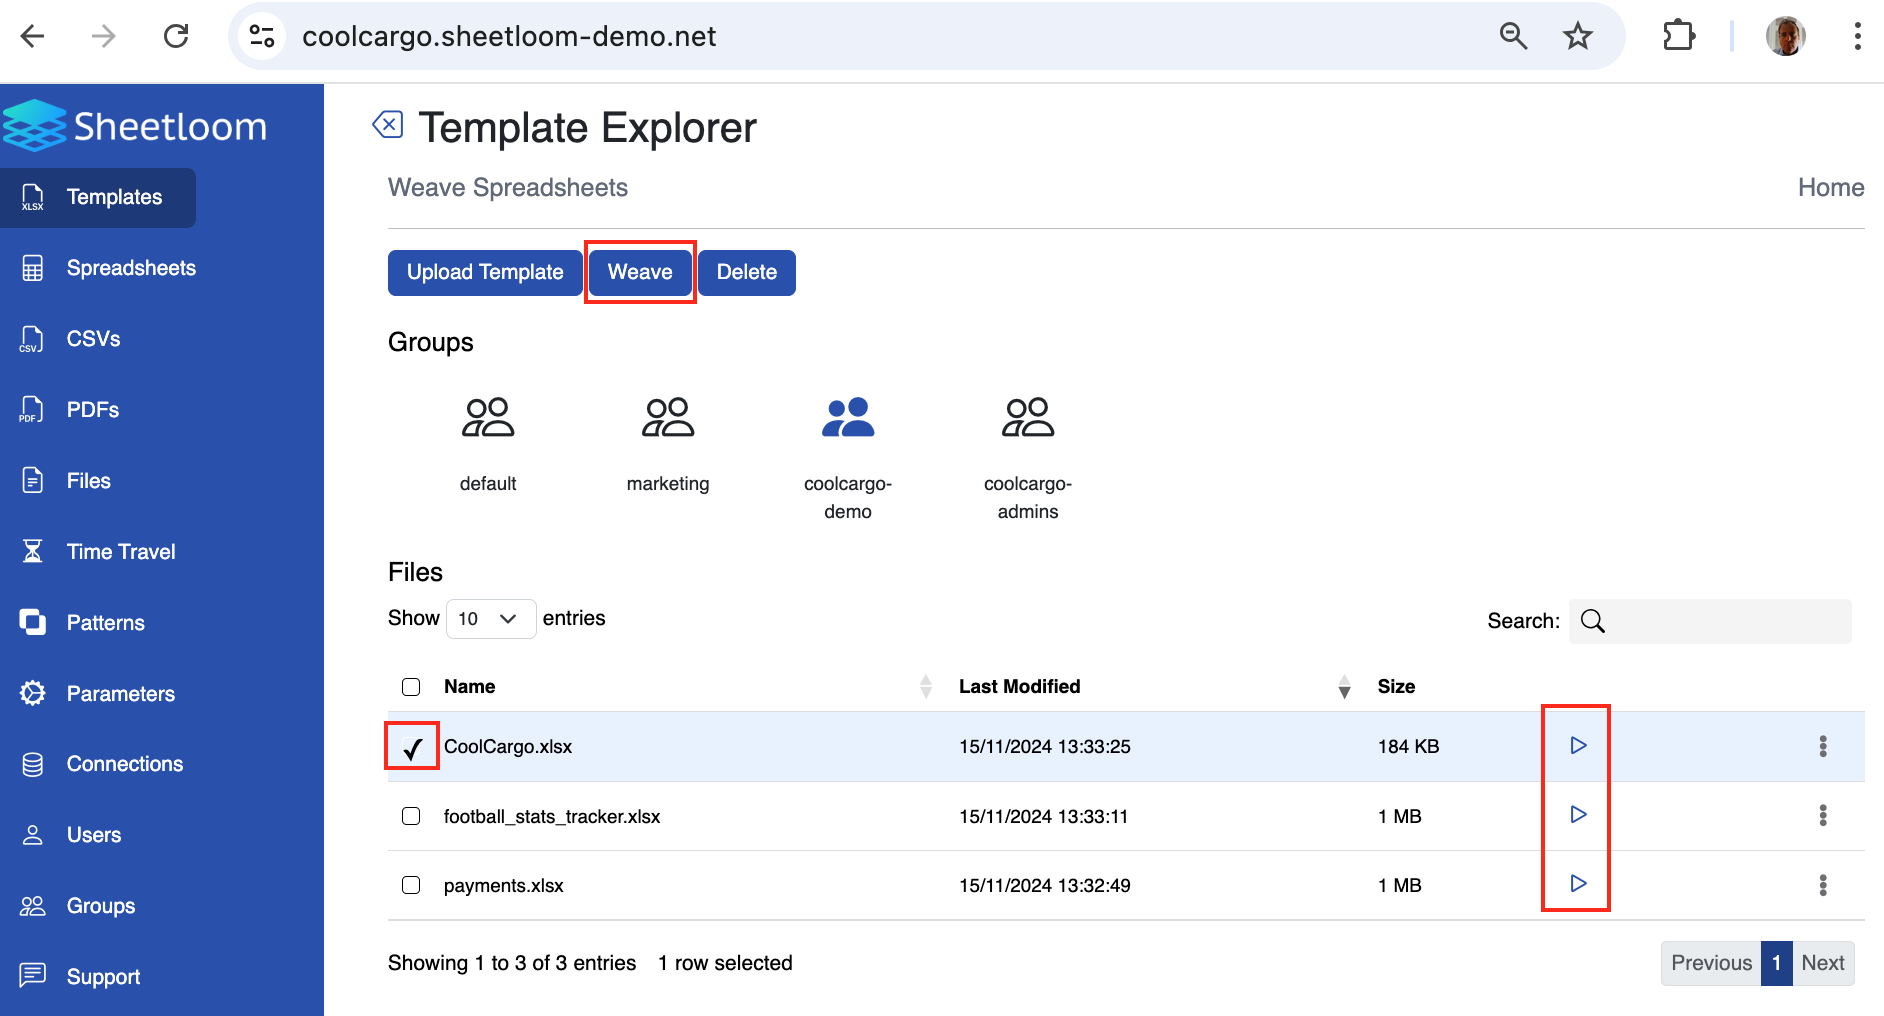
Task: Click the Connections database icon
Action: (33, 763)
